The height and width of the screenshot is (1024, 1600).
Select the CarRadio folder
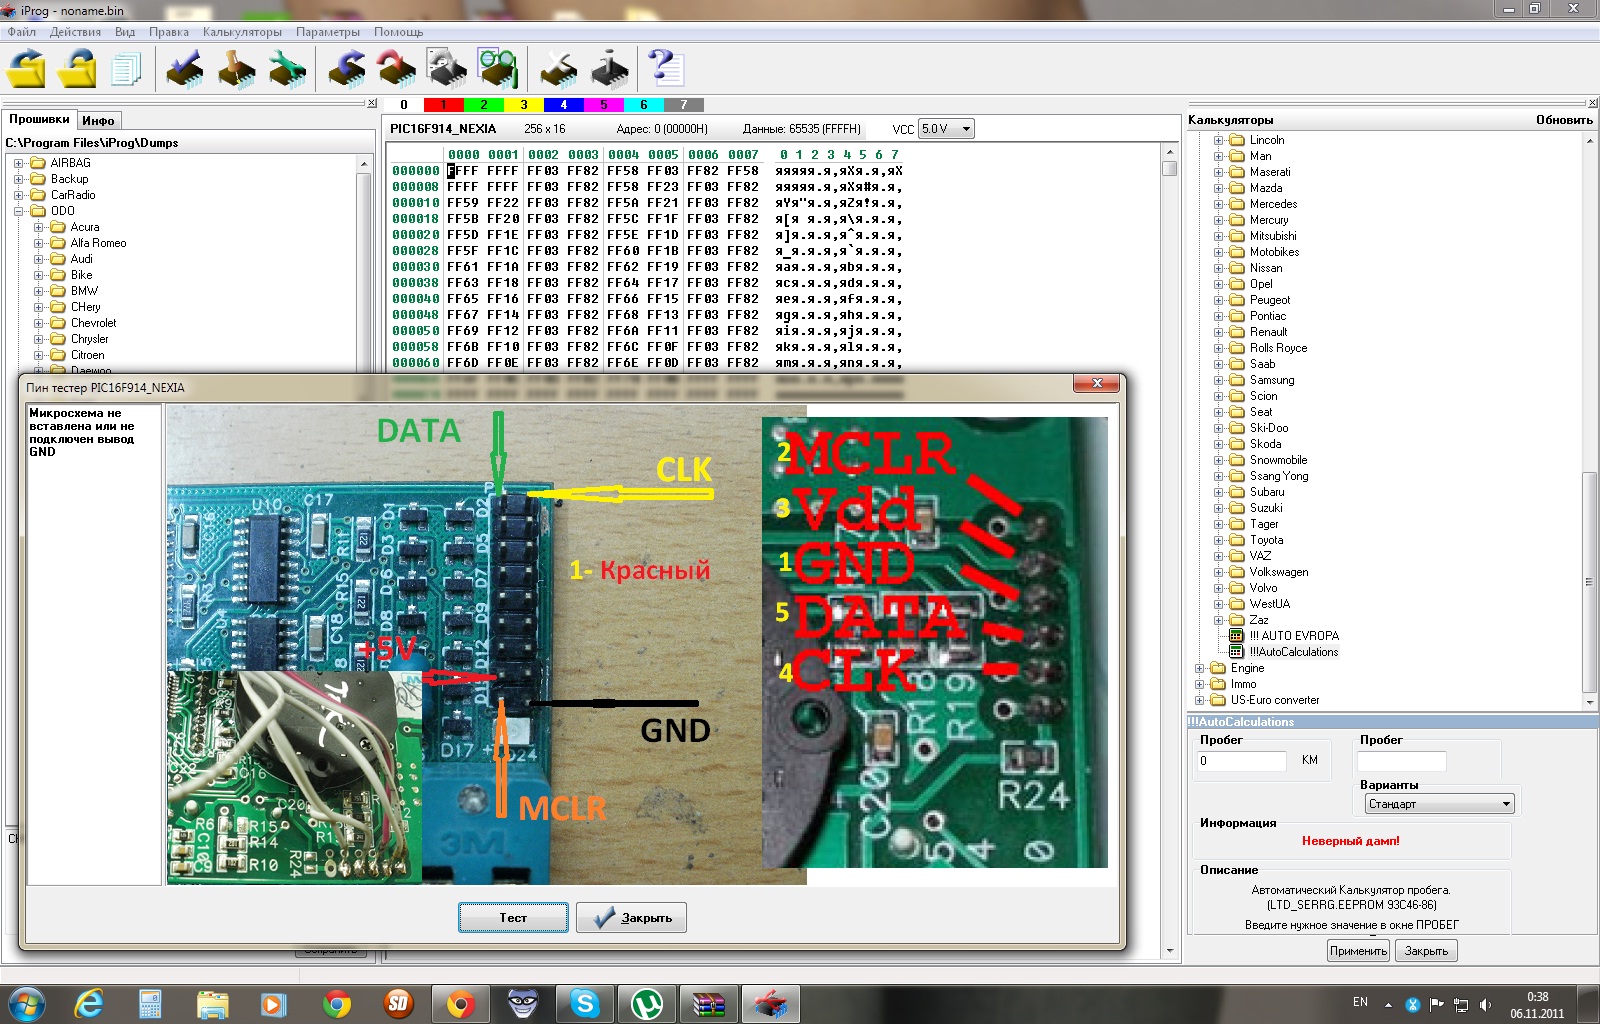73,195
